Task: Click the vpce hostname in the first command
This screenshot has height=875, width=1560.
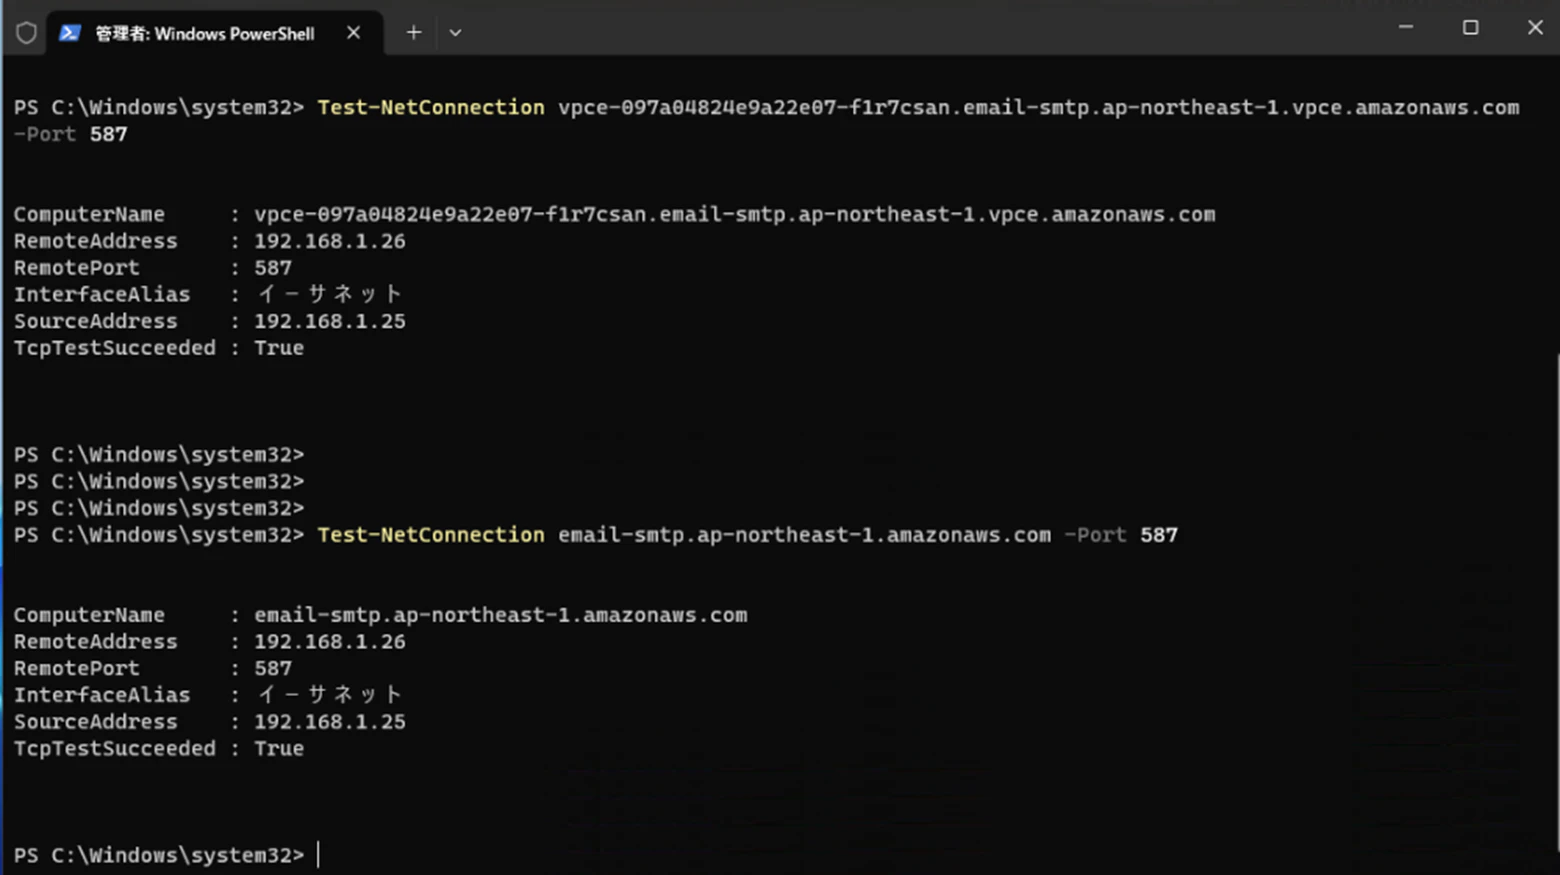Action: pyautogui.click(x=1038, y=107)
